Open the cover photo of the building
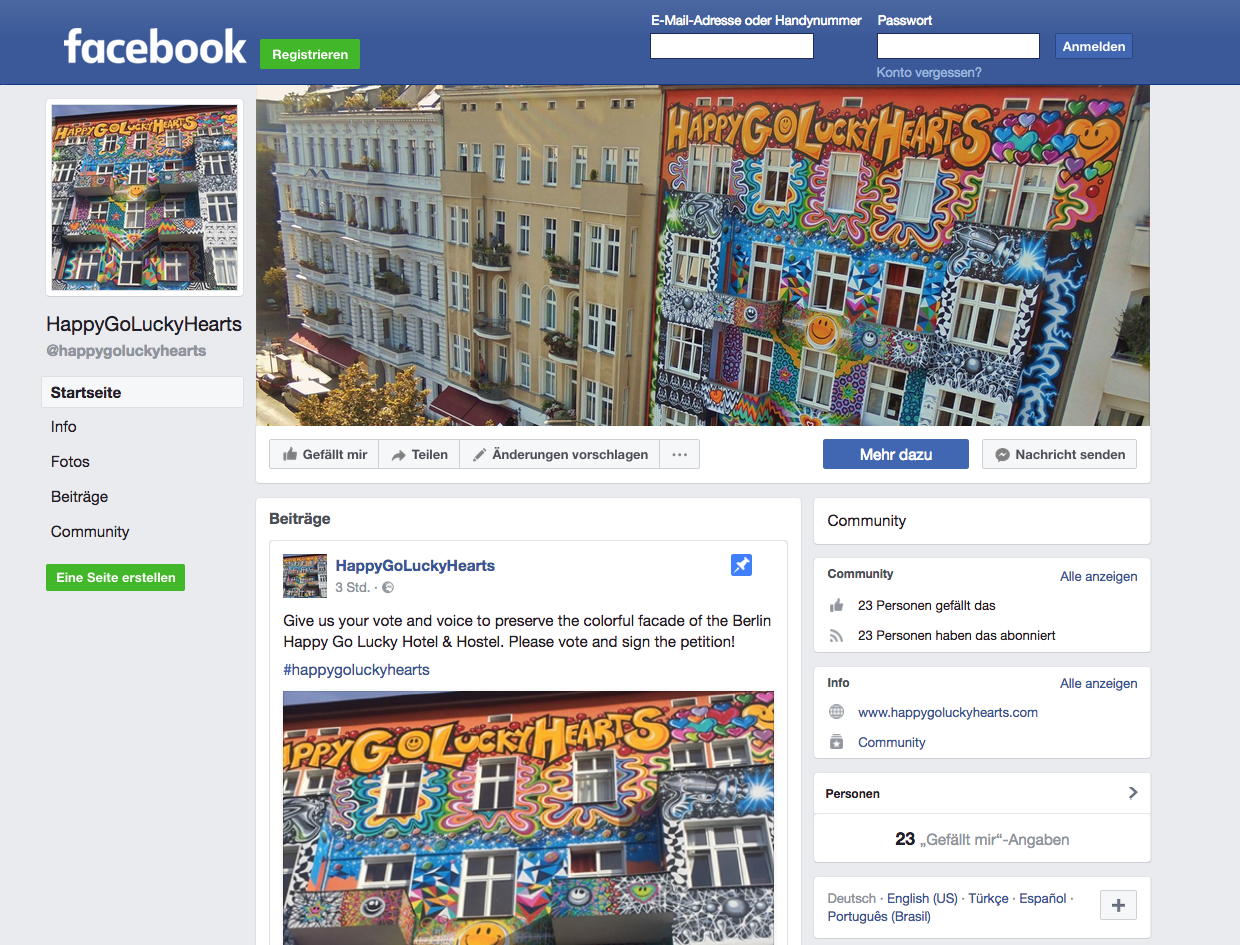The width and height of the screenshot is (1240, 945). tap(703, 256)
